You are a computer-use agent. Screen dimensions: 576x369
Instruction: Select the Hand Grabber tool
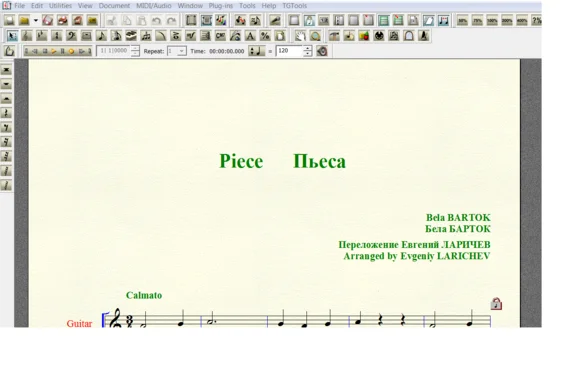coord(300,36)
